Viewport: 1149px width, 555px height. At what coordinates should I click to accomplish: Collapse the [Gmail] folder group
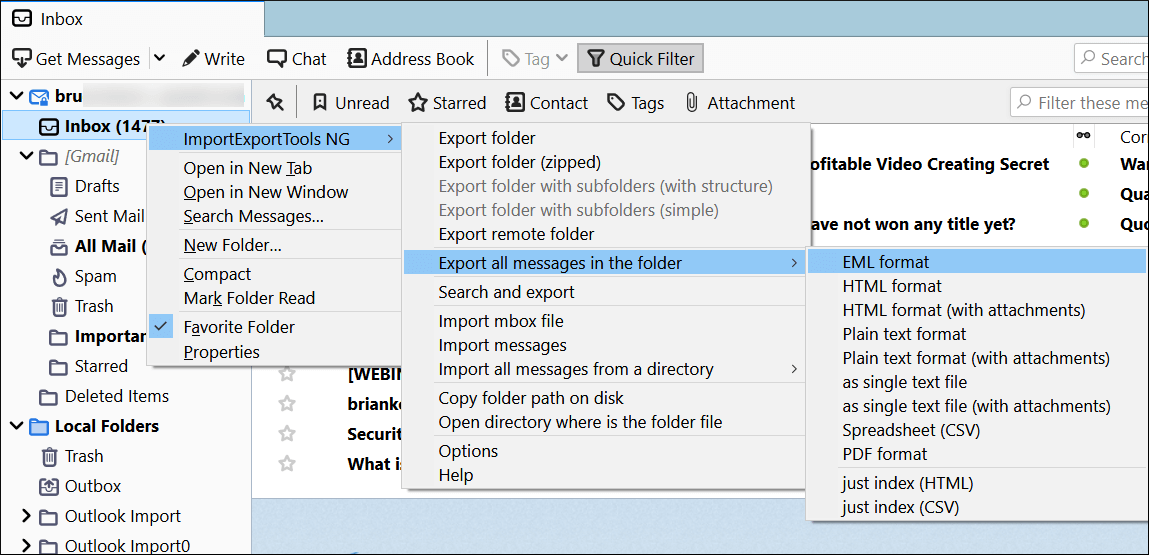[x=27, y=156]
